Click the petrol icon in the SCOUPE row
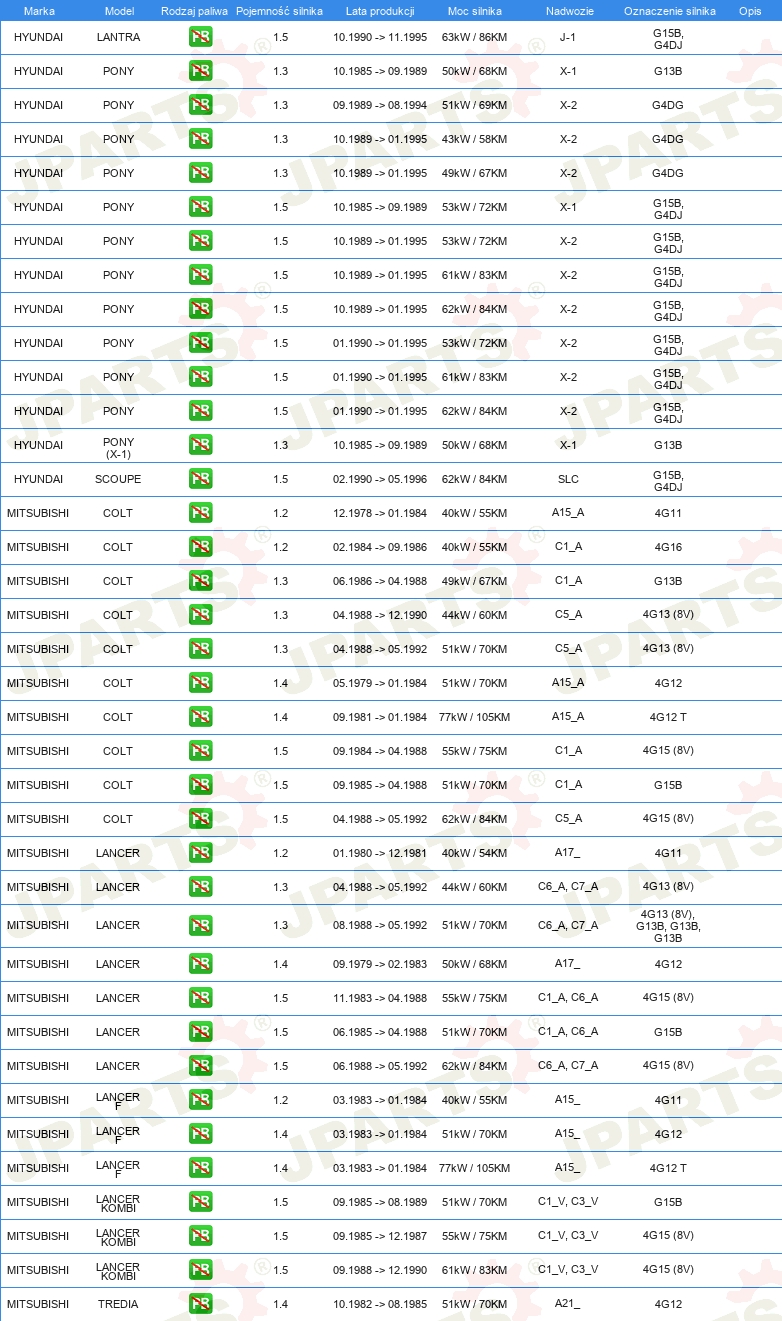The image size is (782, 1321). [x=201, y=479]
